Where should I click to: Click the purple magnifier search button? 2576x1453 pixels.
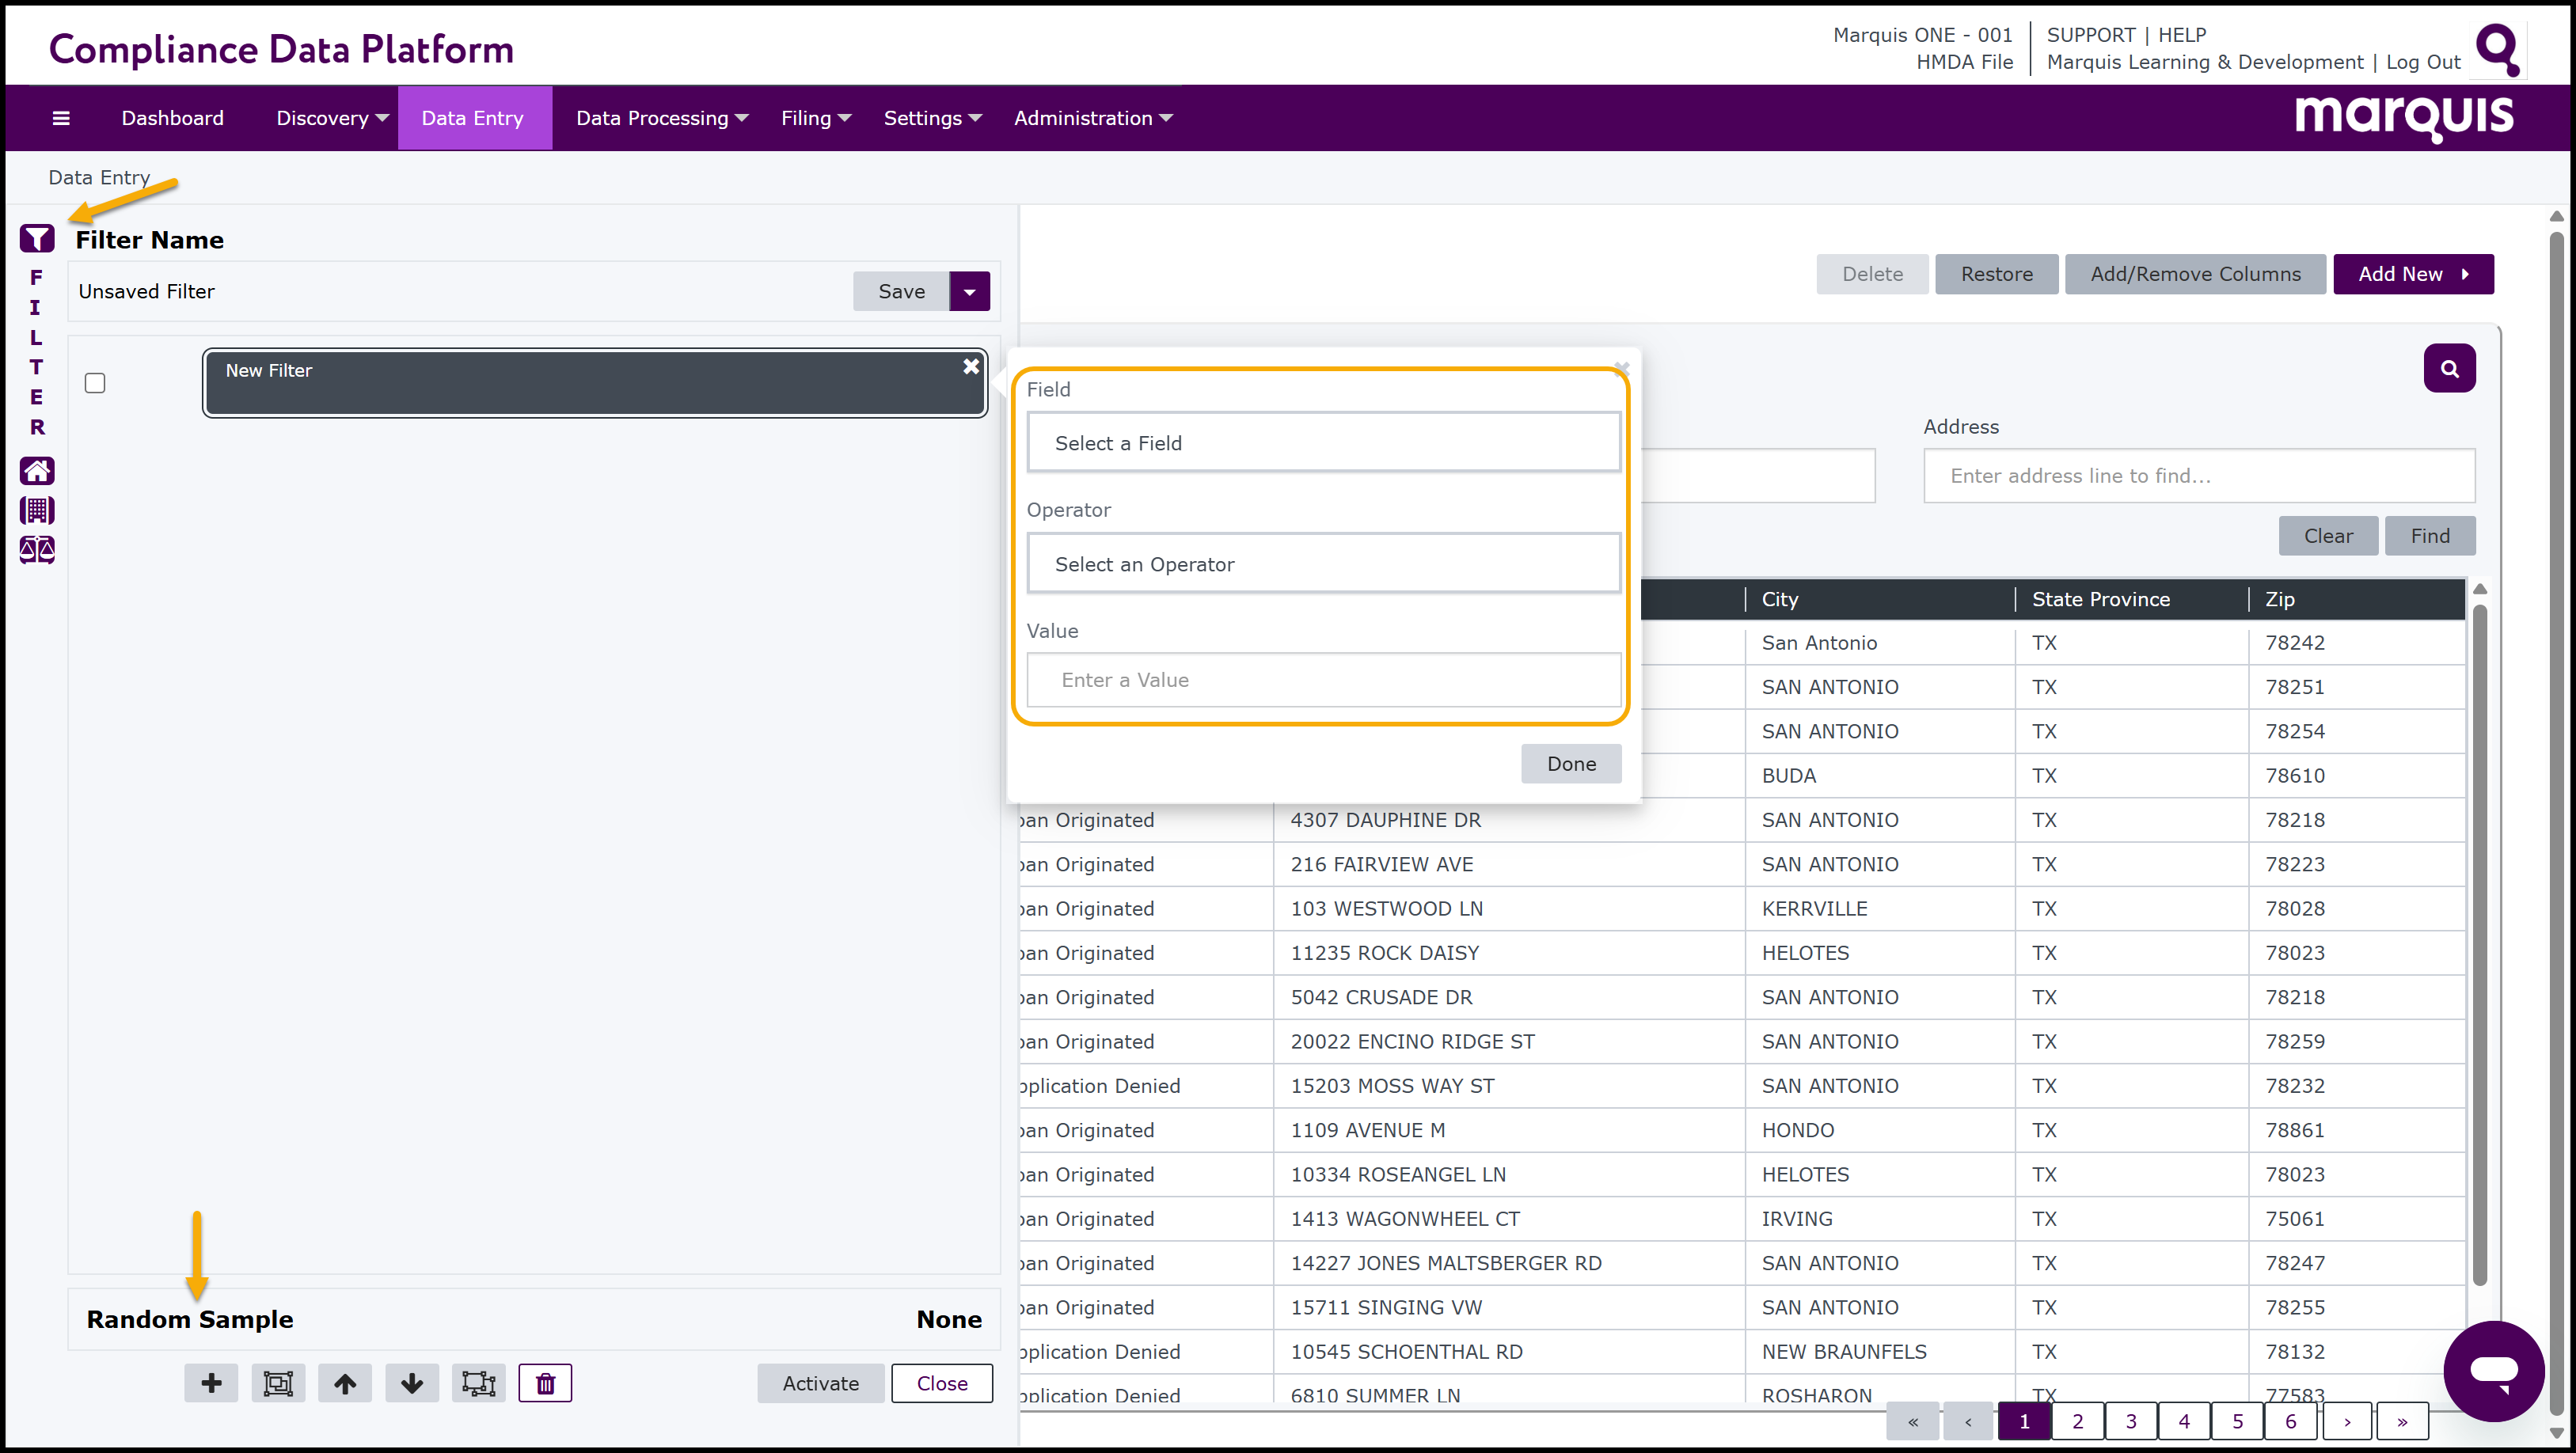(2449, 368)
